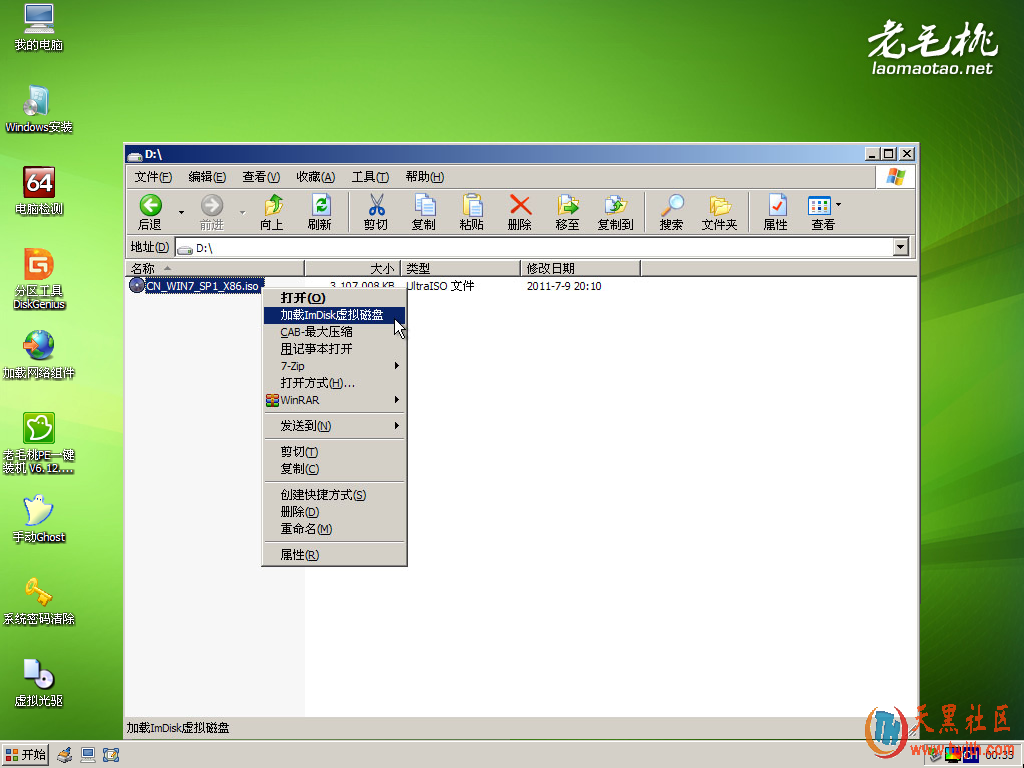The width and height of the screenshot is (1024, 768).
Task: Select 加载ImDisk虚拟磁盘 in context menu
Action: 332,315
